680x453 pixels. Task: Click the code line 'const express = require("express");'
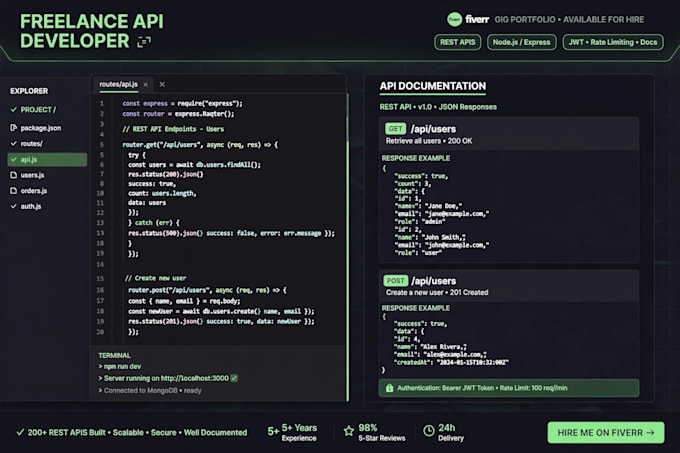pyautogui.click(x=183, y=104)
